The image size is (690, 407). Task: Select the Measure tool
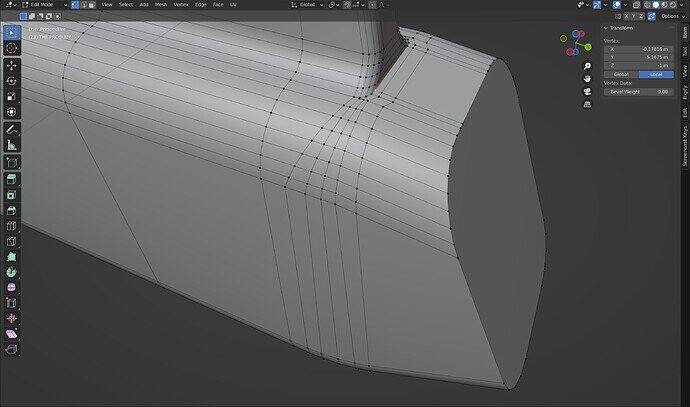(12, 145)
